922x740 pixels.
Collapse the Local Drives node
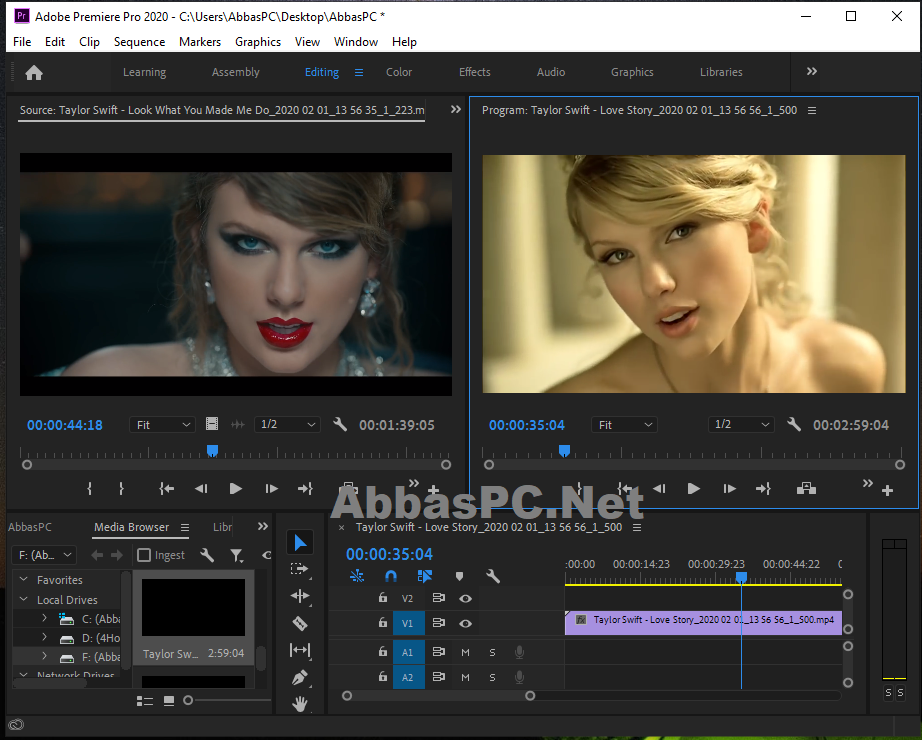24,599
